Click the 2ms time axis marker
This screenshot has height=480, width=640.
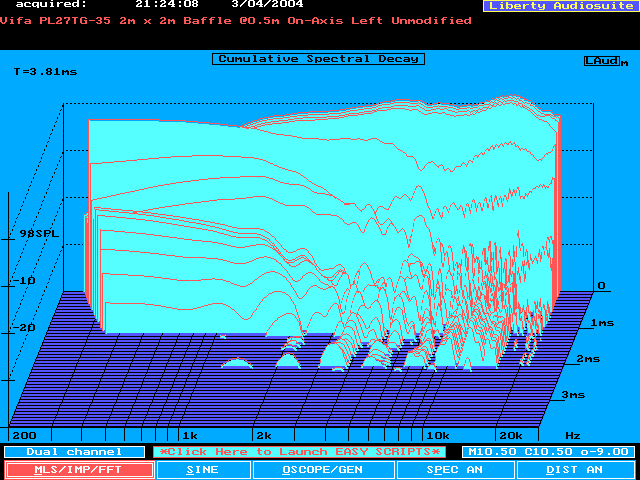point(588,358)
